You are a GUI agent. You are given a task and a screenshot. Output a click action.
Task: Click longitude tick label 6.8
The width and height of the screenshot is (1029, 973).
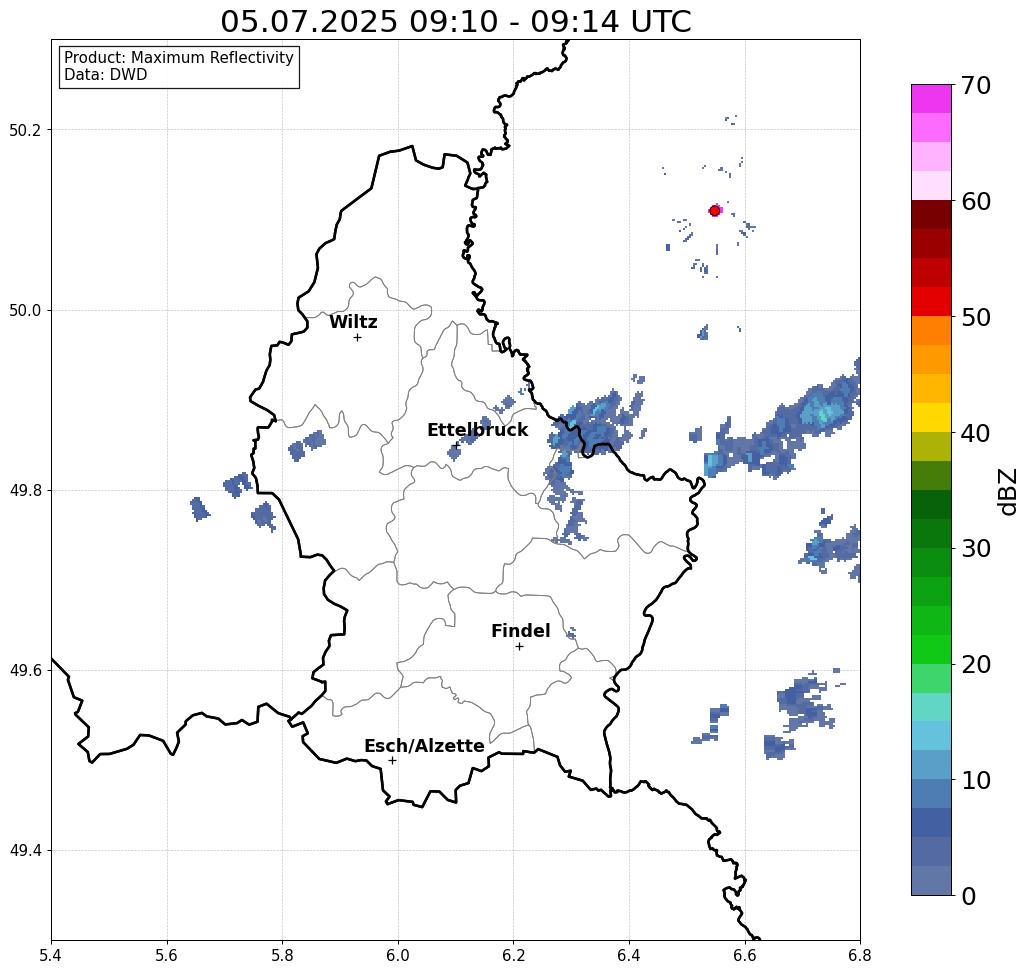pyautogui.click(x=860, y=955)
